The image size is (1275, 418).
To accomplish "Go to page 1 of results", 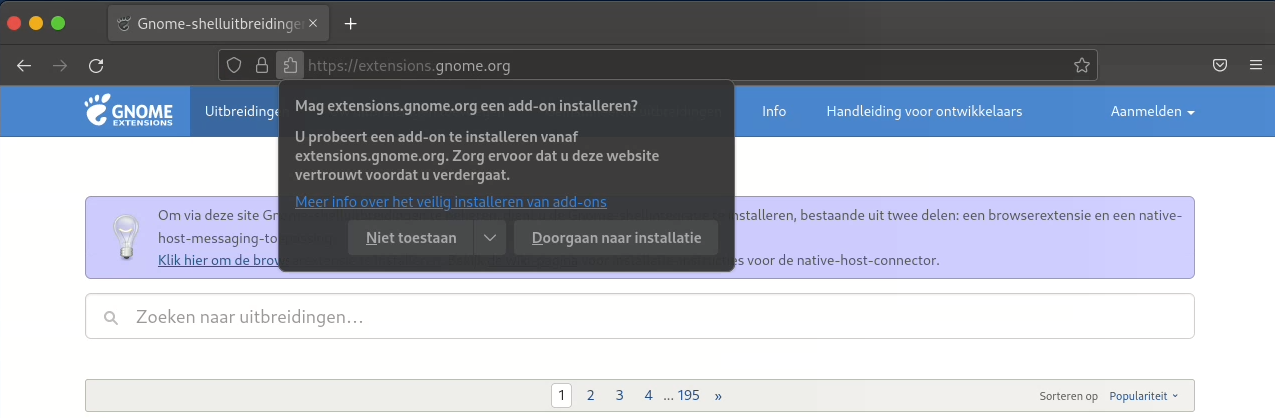I will [x=562, y=395].
